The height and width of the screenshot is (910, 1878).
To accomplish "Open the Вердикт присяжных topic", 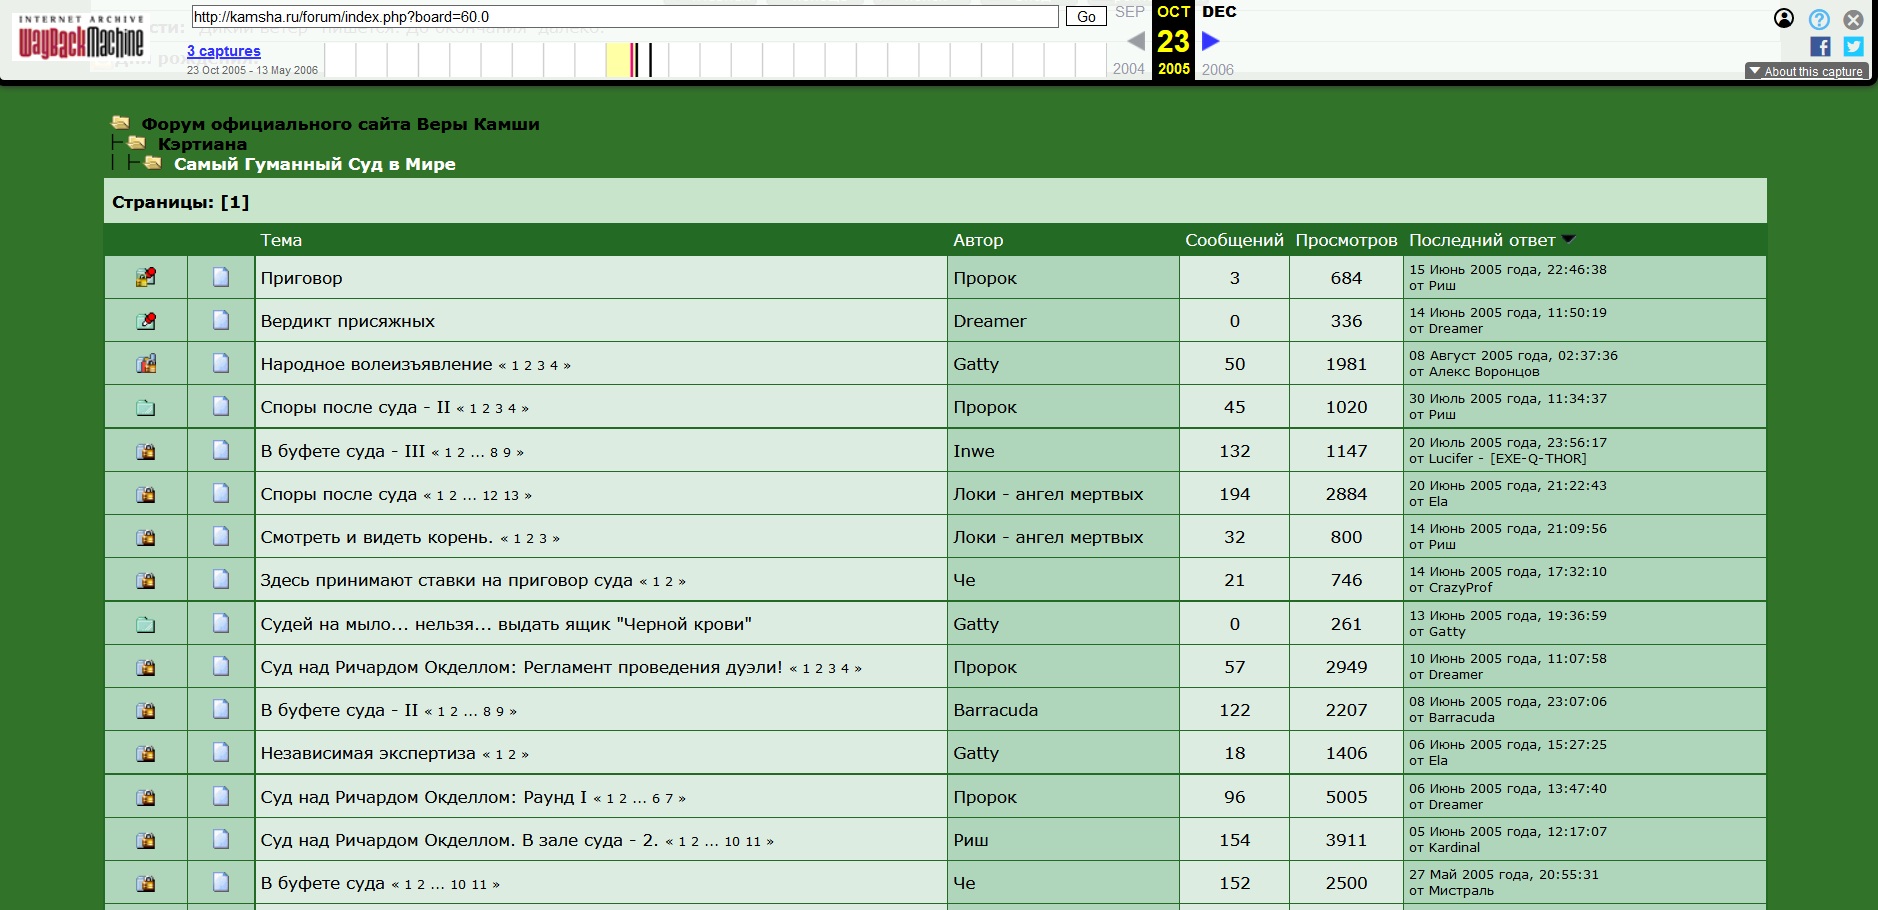I will [347, 321].
